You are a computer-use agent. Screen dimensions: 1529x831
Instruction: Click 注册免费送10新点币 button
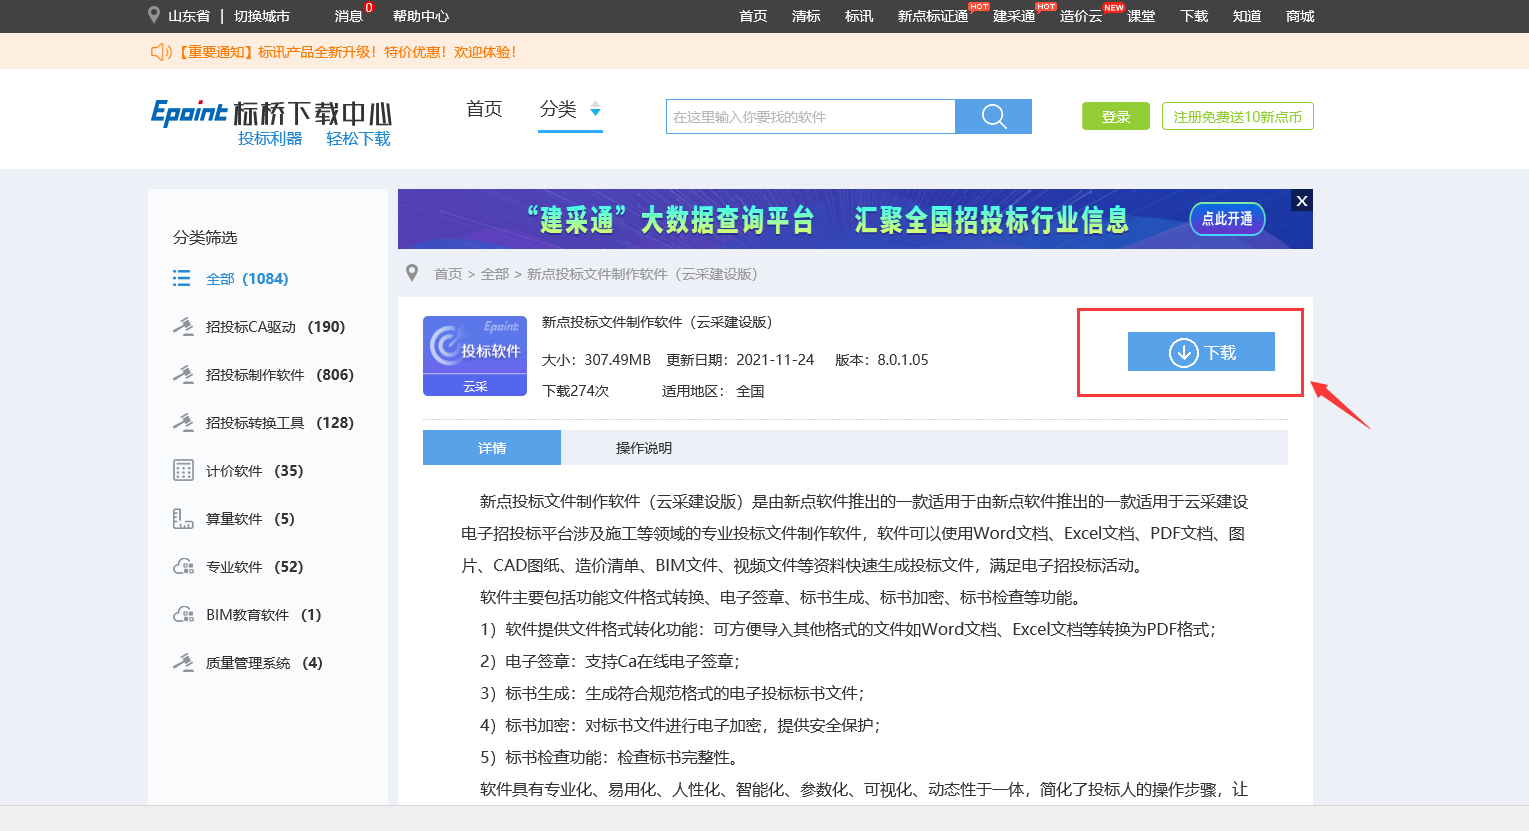1237,116
